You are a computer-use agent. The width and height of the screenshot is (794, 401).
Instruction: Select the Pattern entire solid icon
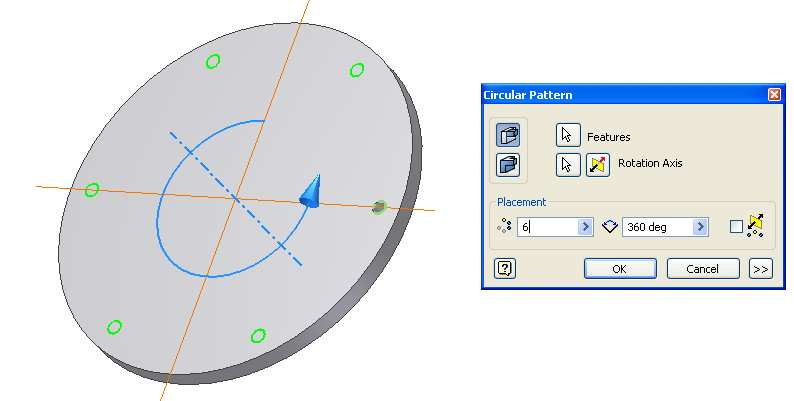[x=508, y=165]
